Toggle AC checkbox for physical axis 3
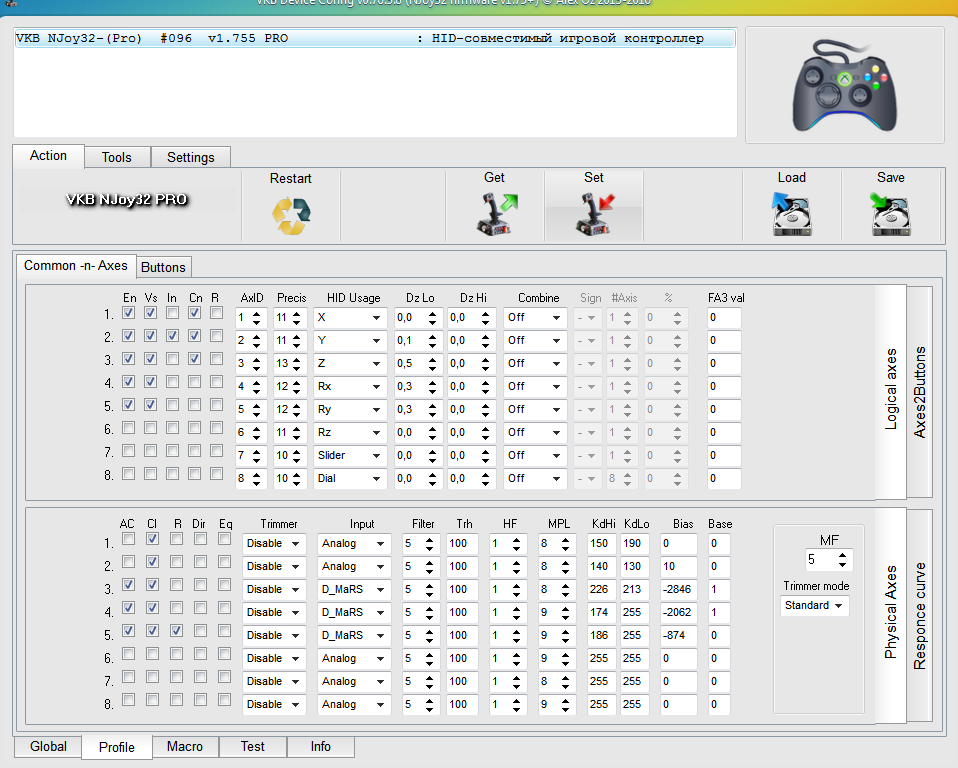This screenshot has width=958, height=768. [x=128, y=585]
